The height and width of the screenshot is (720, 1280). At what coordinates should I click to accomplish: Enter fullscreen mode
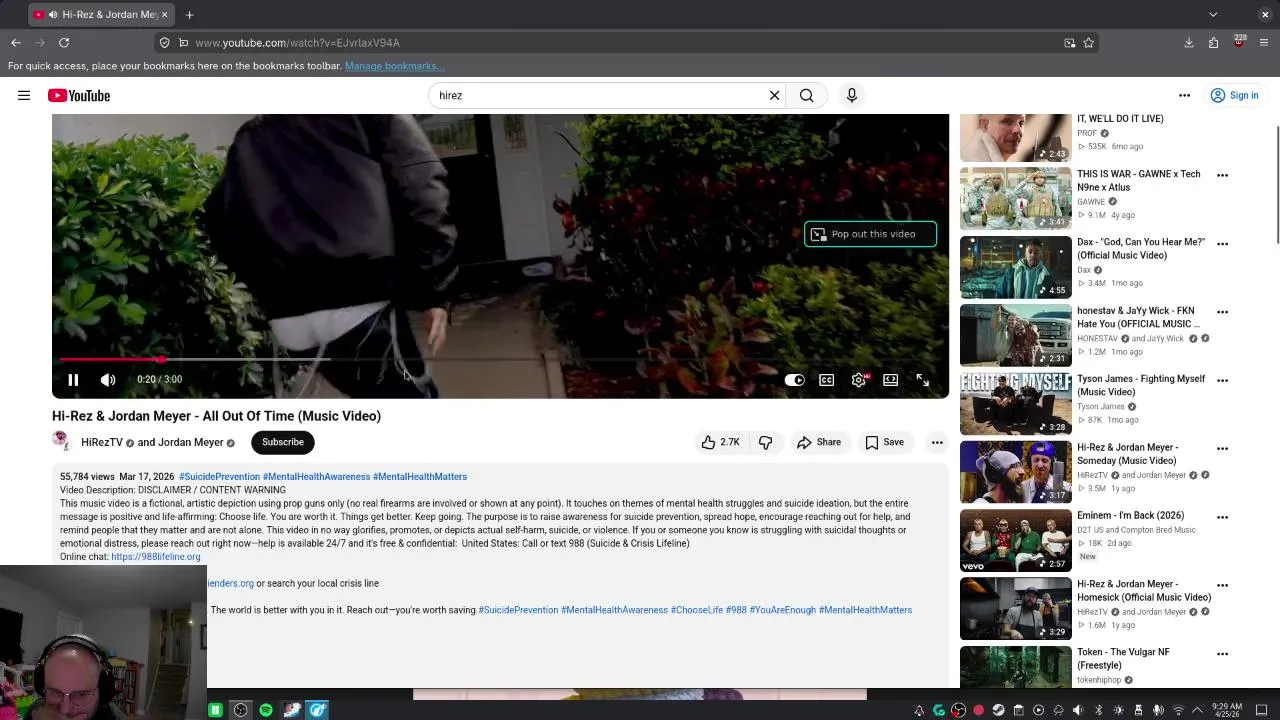pos(923,380)
